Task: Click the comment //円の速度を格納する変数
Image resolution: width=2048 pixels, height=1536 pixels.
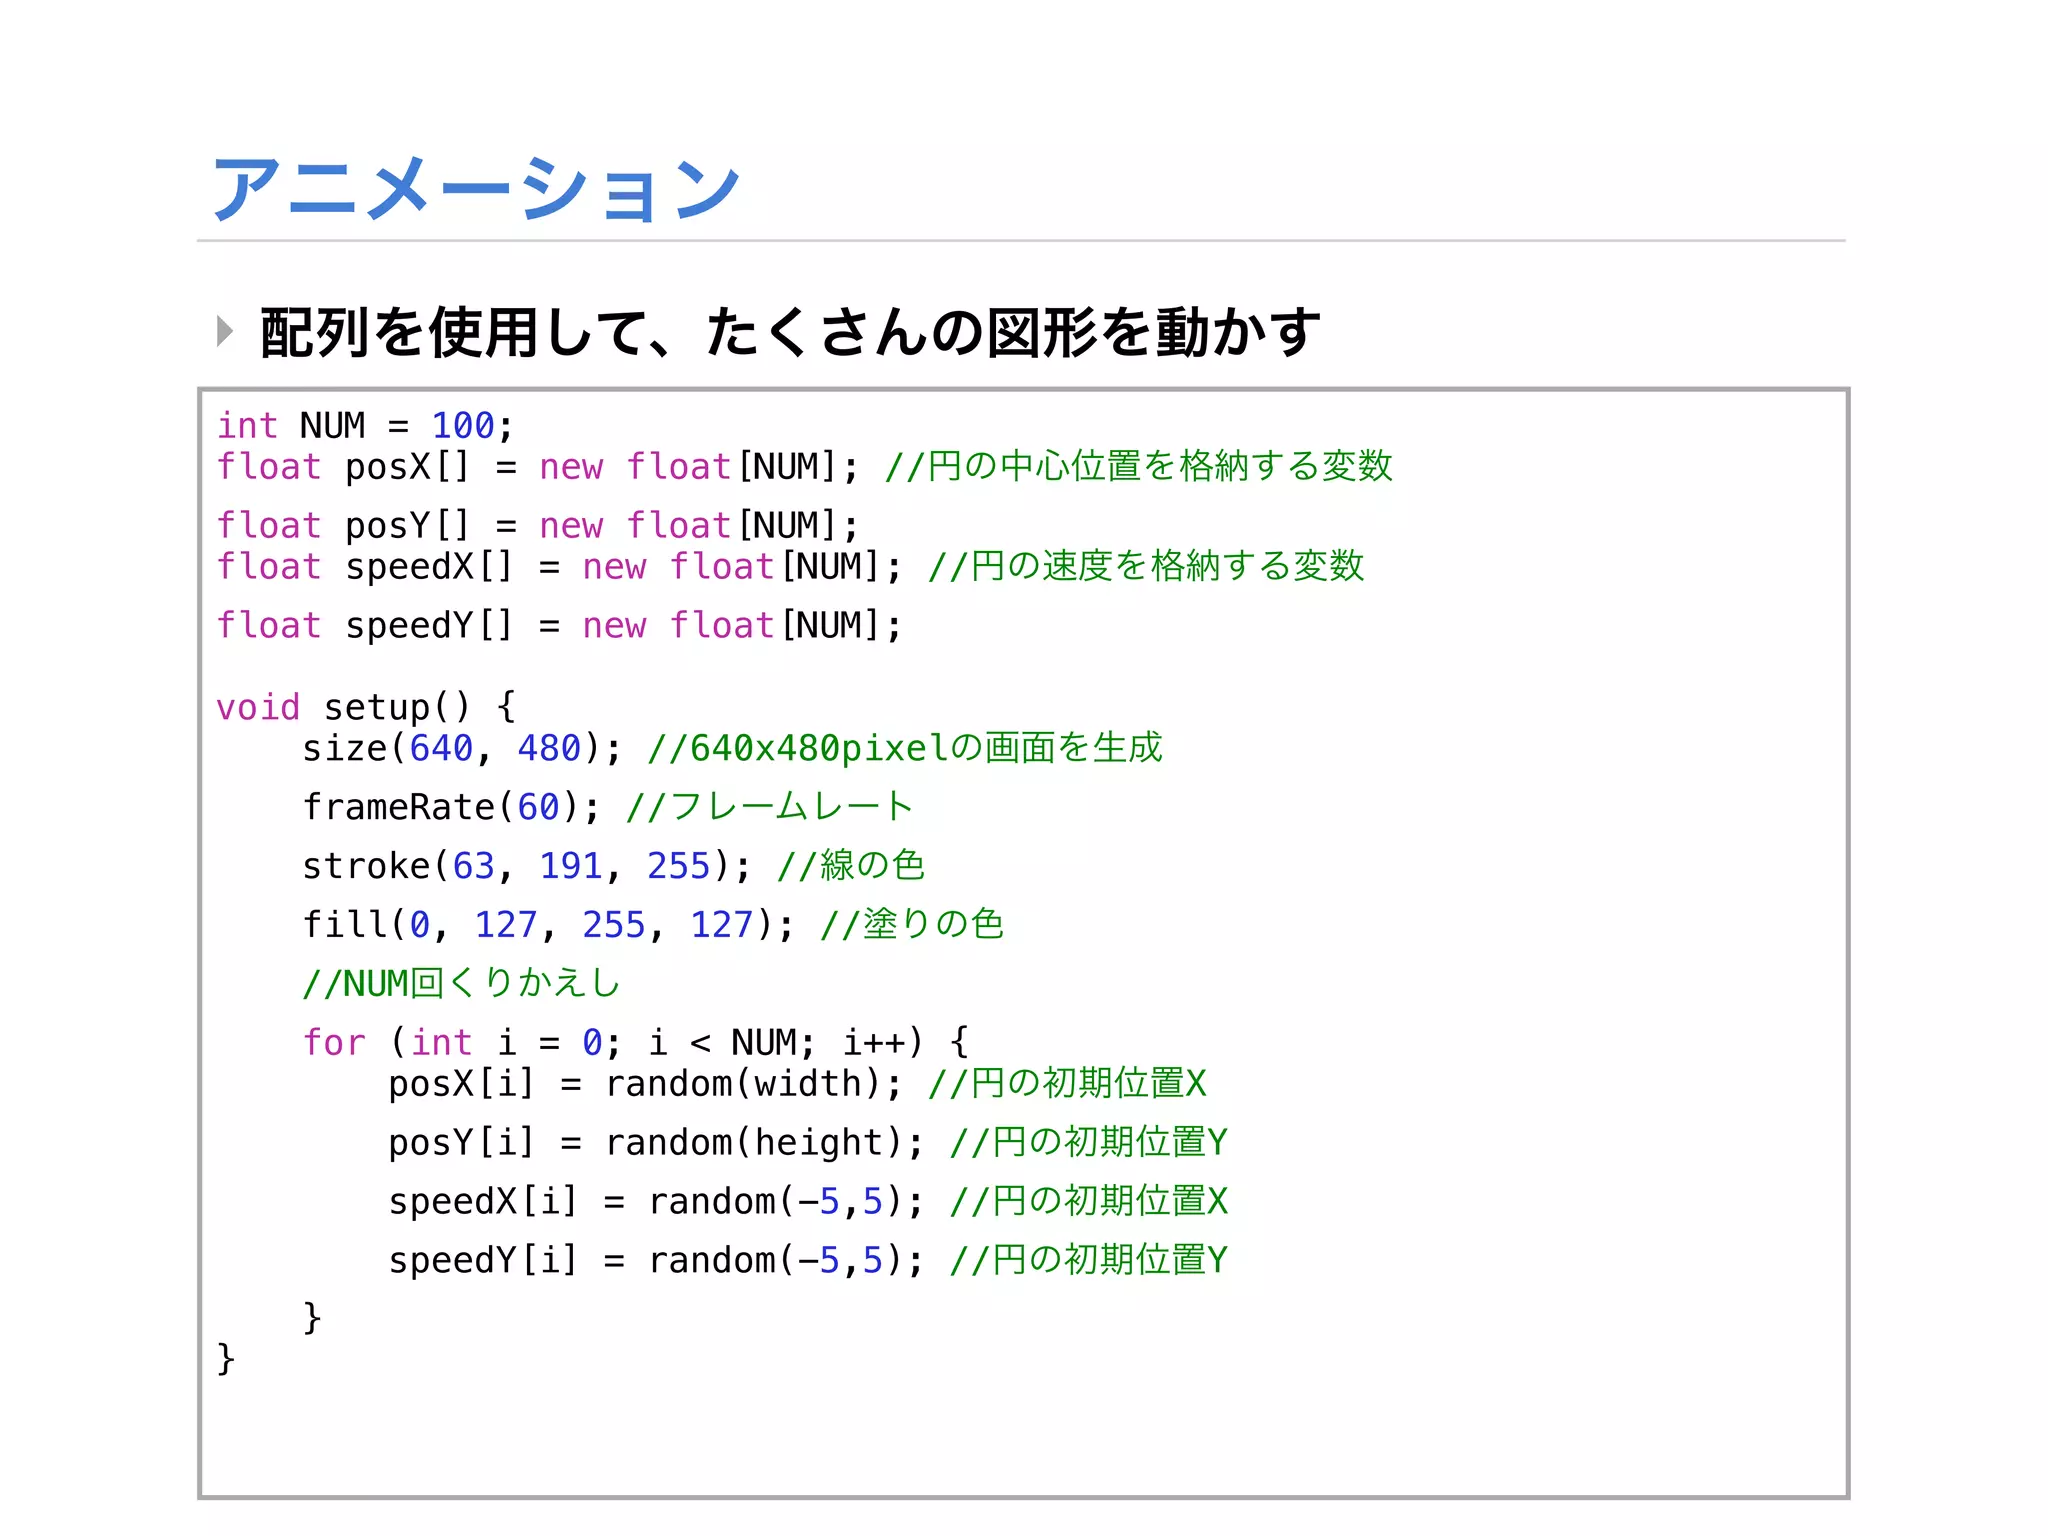Action: point(1146,566)
